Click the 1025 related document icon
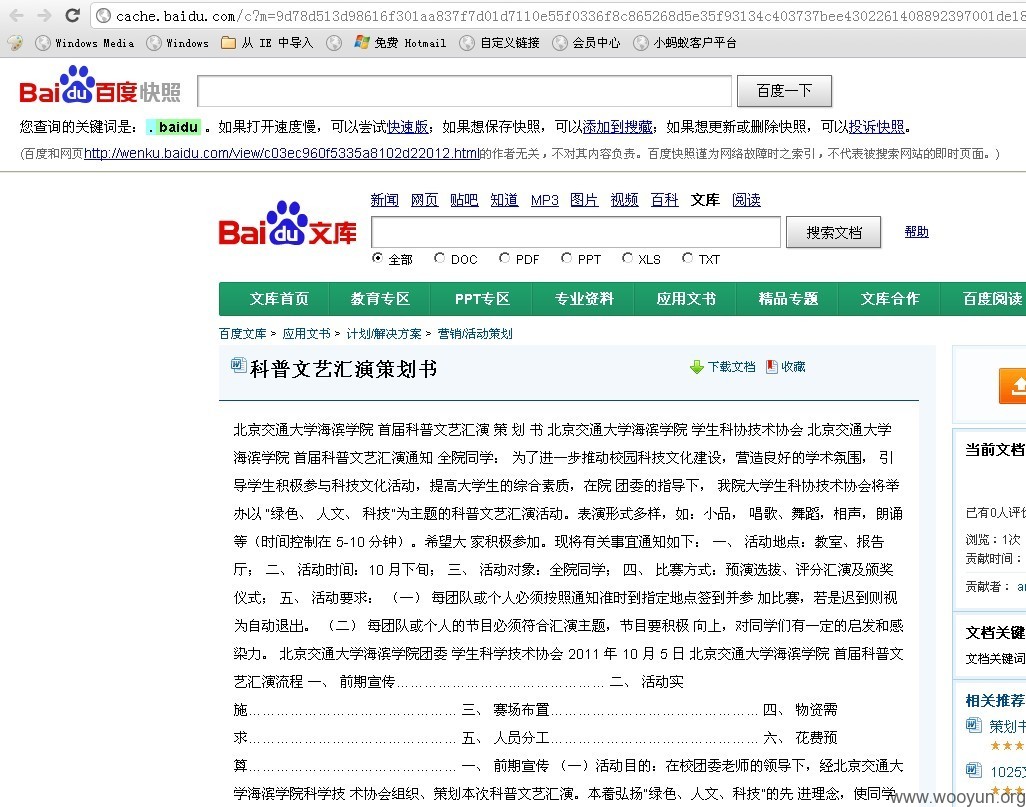This screenshot has height=807, width=1026. pos(974,770)
